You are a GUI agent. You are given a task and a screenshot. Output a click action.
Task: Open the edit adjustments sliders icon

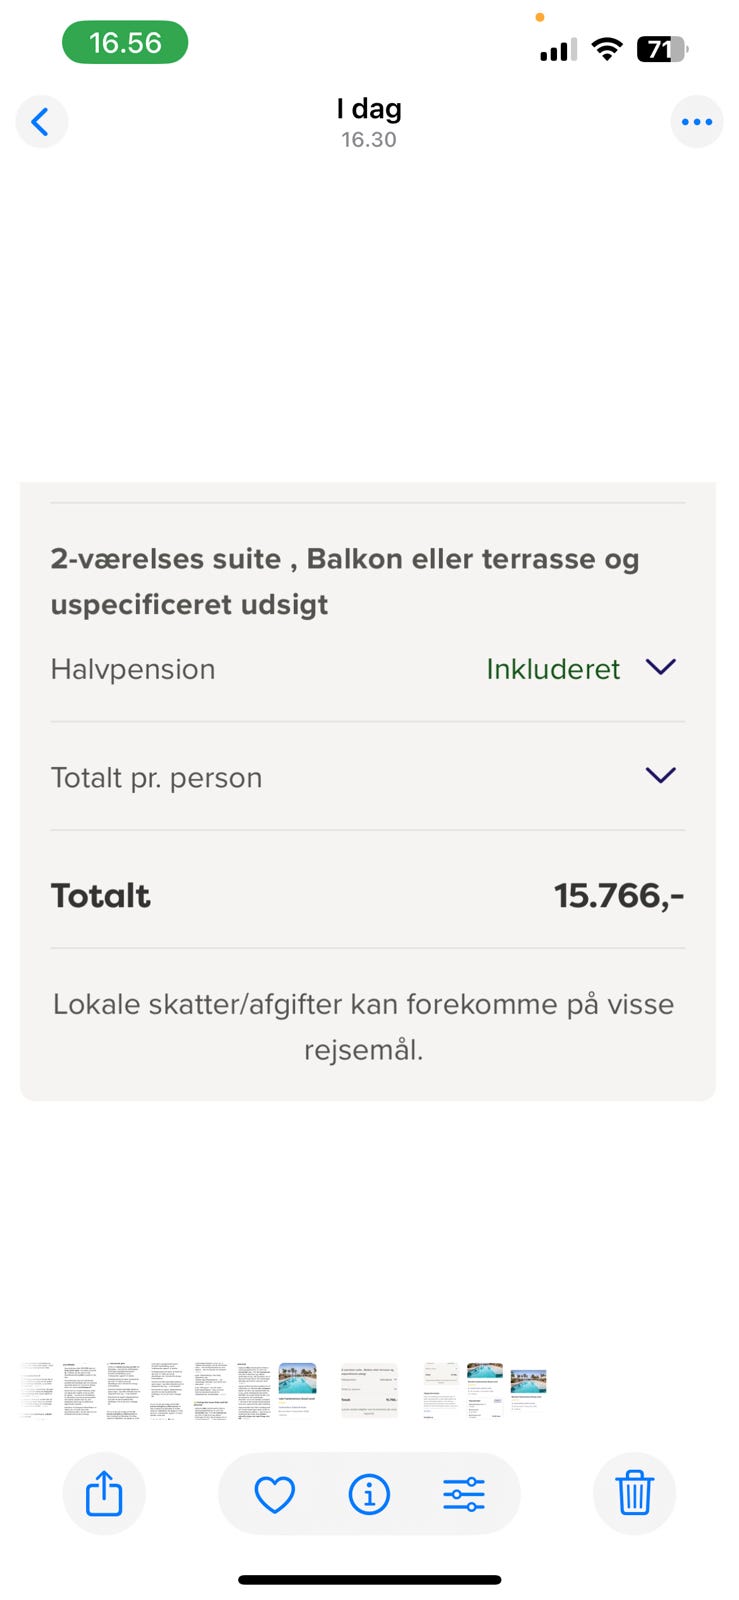click(x=464, y=1494)
